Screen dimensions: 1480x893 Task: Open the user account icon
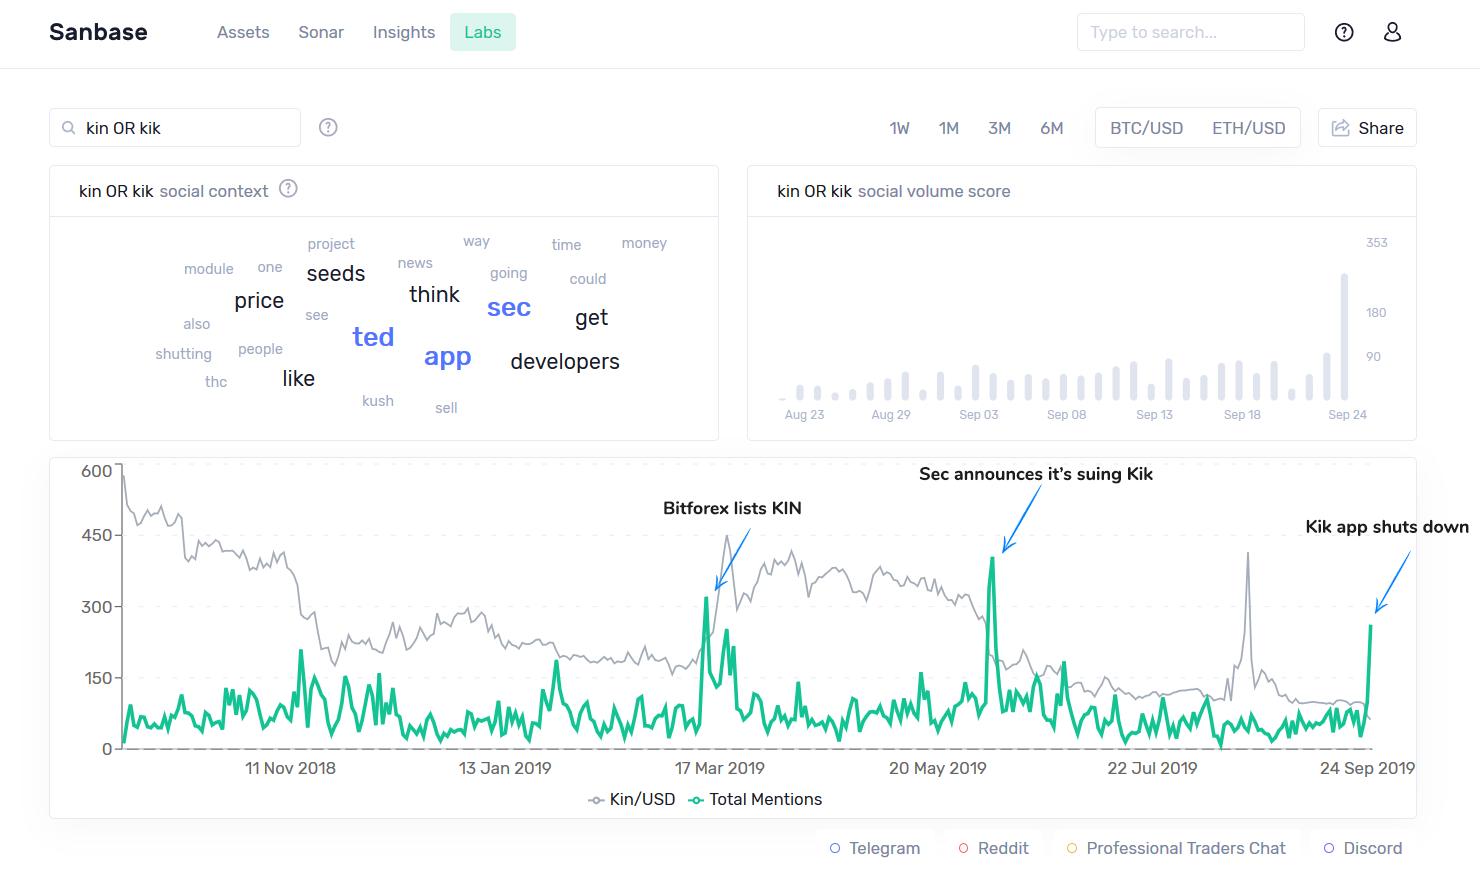1392,32
